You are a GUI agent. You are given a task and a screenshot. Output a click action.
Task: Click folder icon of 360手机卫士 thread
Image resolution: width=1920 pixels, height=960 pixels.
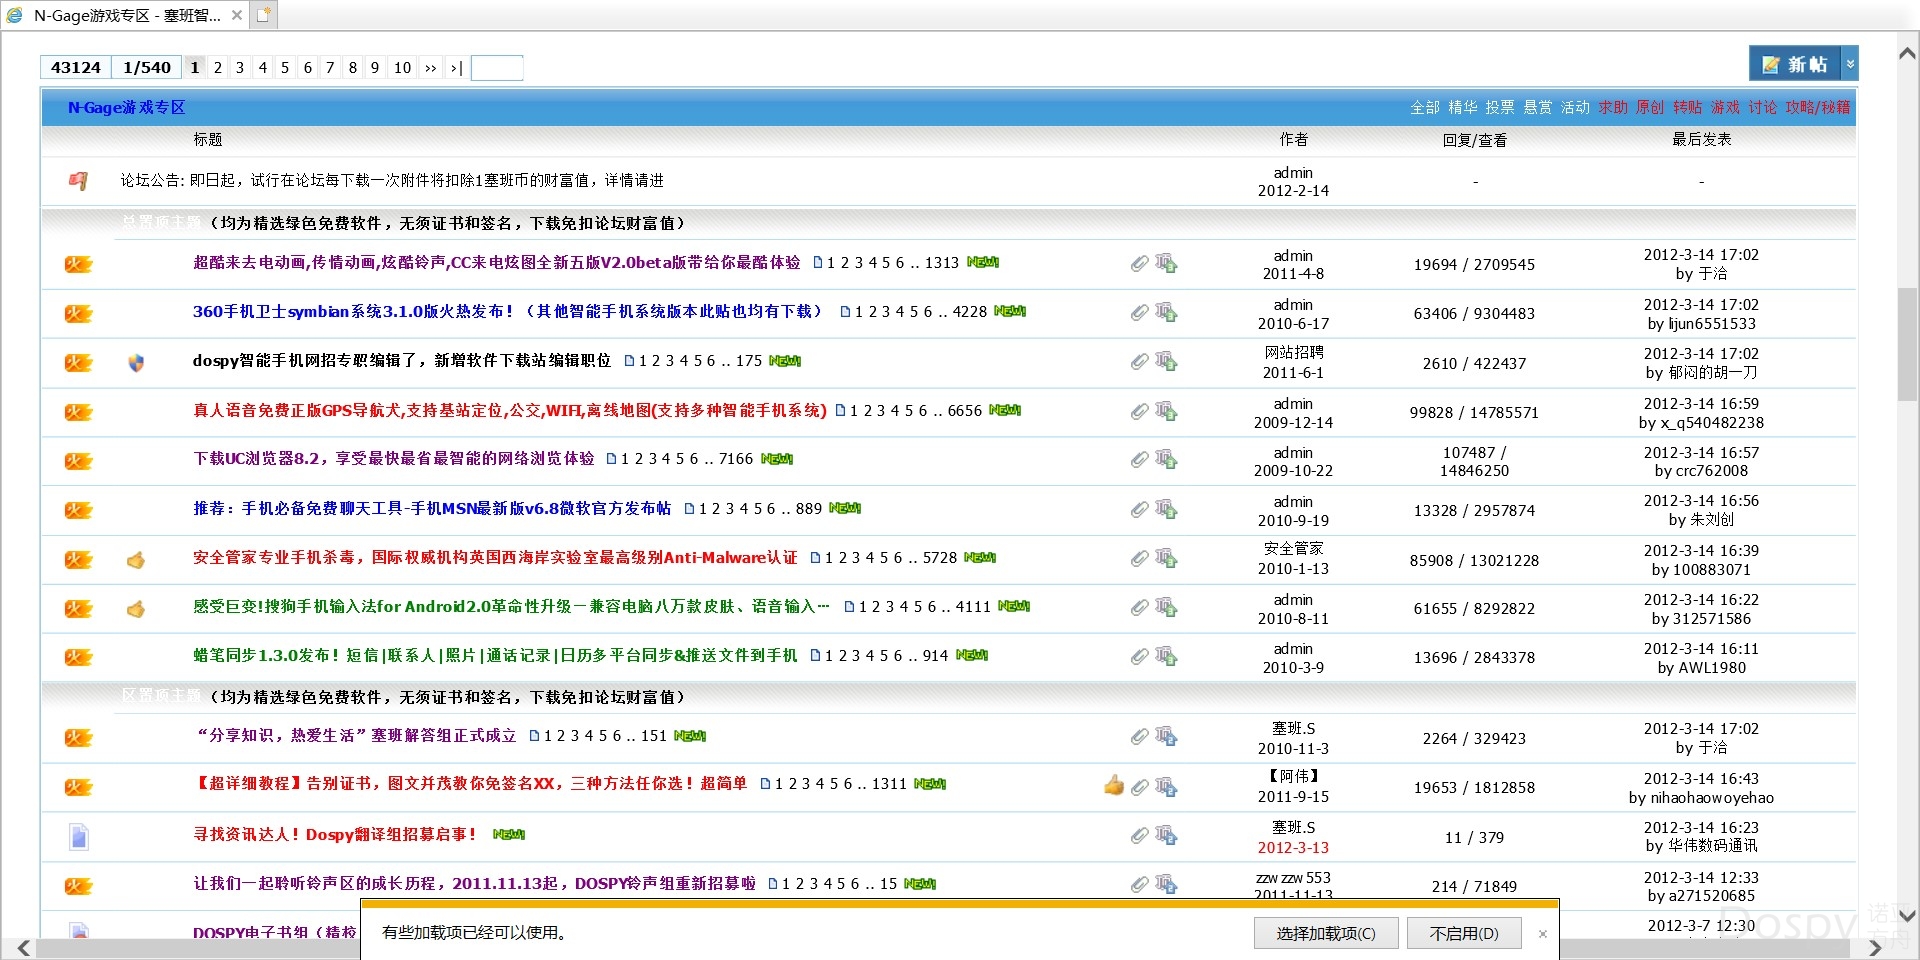tap(78, 313)
